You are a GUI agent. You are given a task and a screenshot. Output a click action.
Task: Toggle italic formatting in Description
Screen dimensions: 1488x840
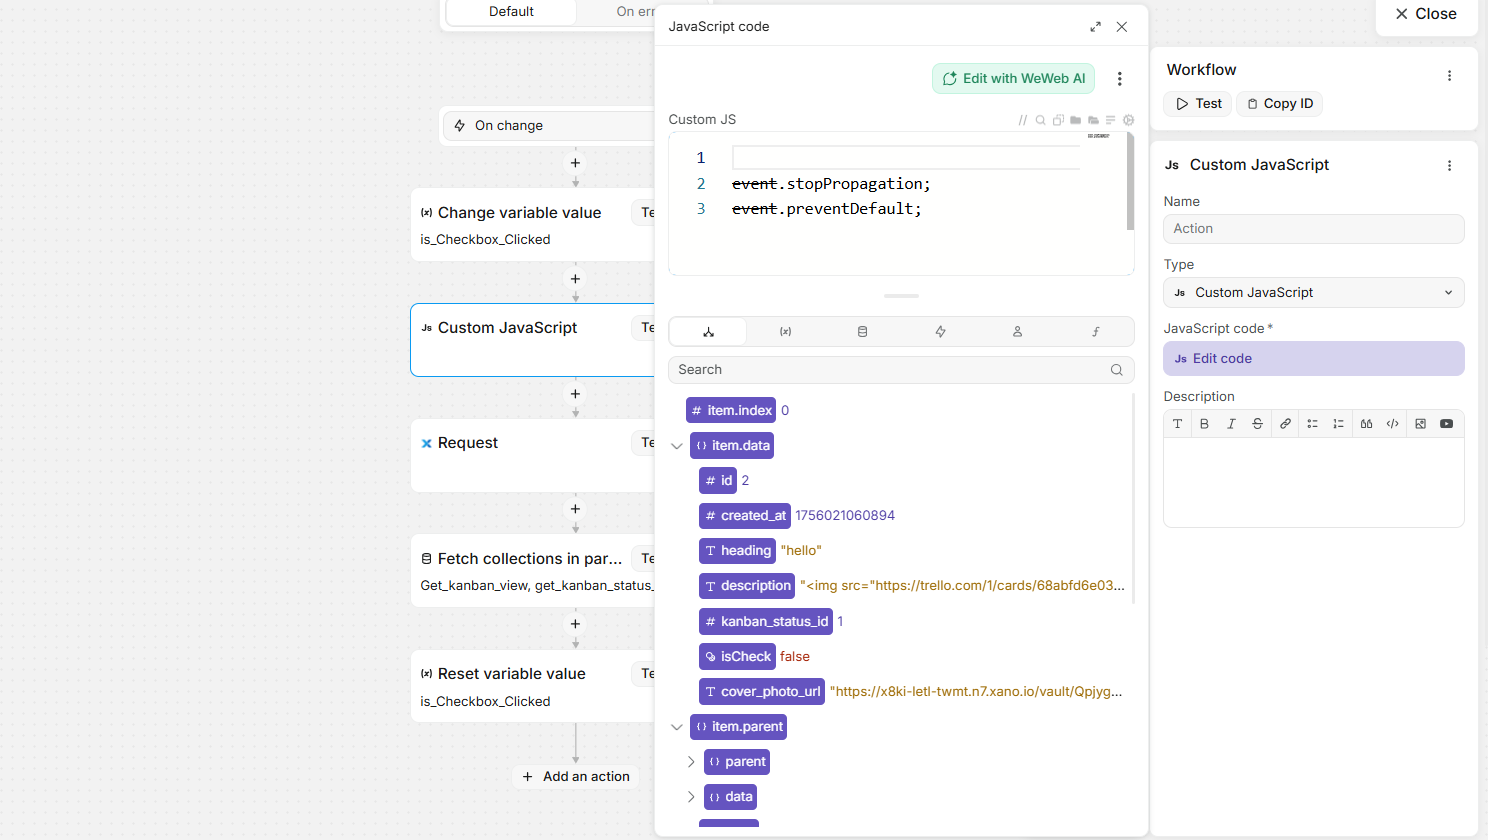point(1231,424)
